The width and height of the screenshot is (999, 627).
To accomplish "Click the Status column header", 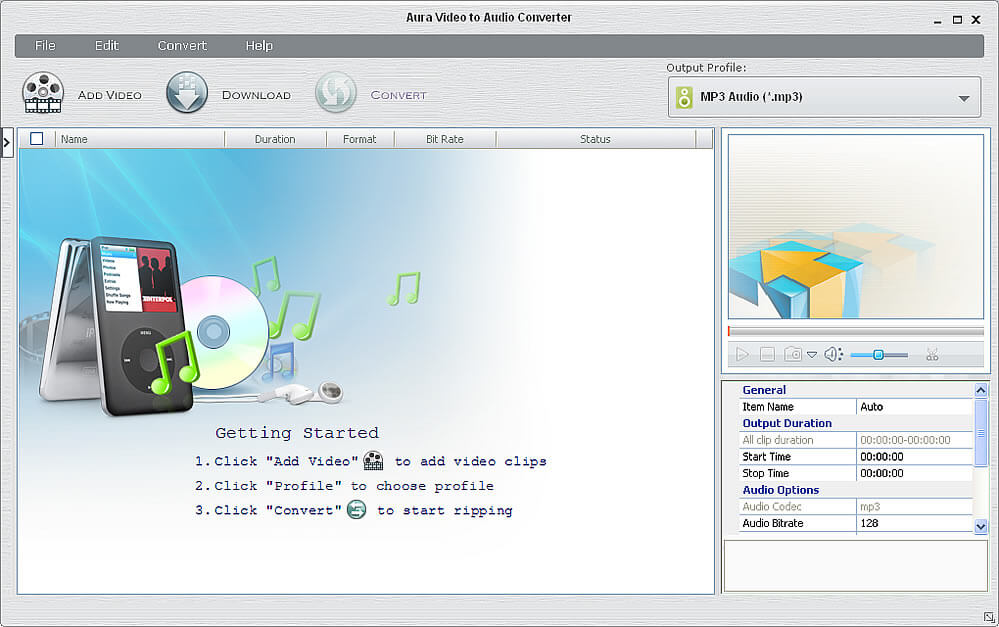I will pos(595,139).
